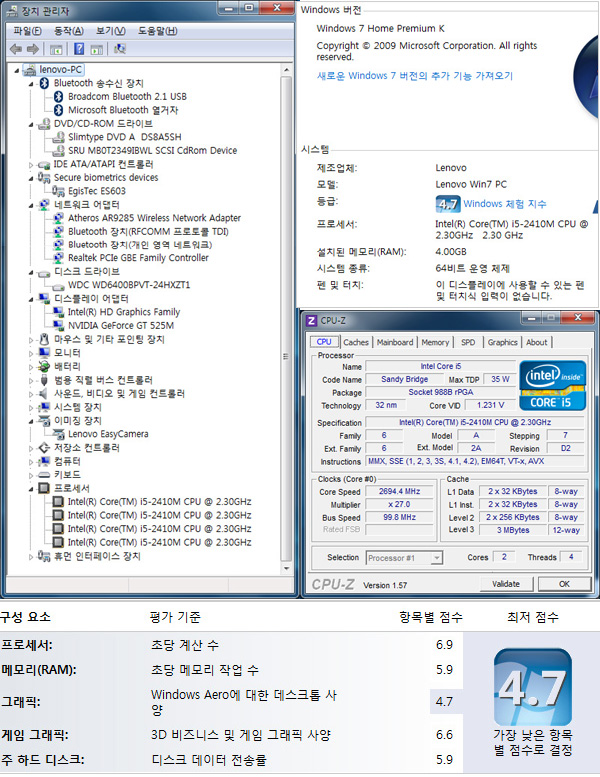Expand the 시스템 장치 category
The image size is (600, 777).
31,408
